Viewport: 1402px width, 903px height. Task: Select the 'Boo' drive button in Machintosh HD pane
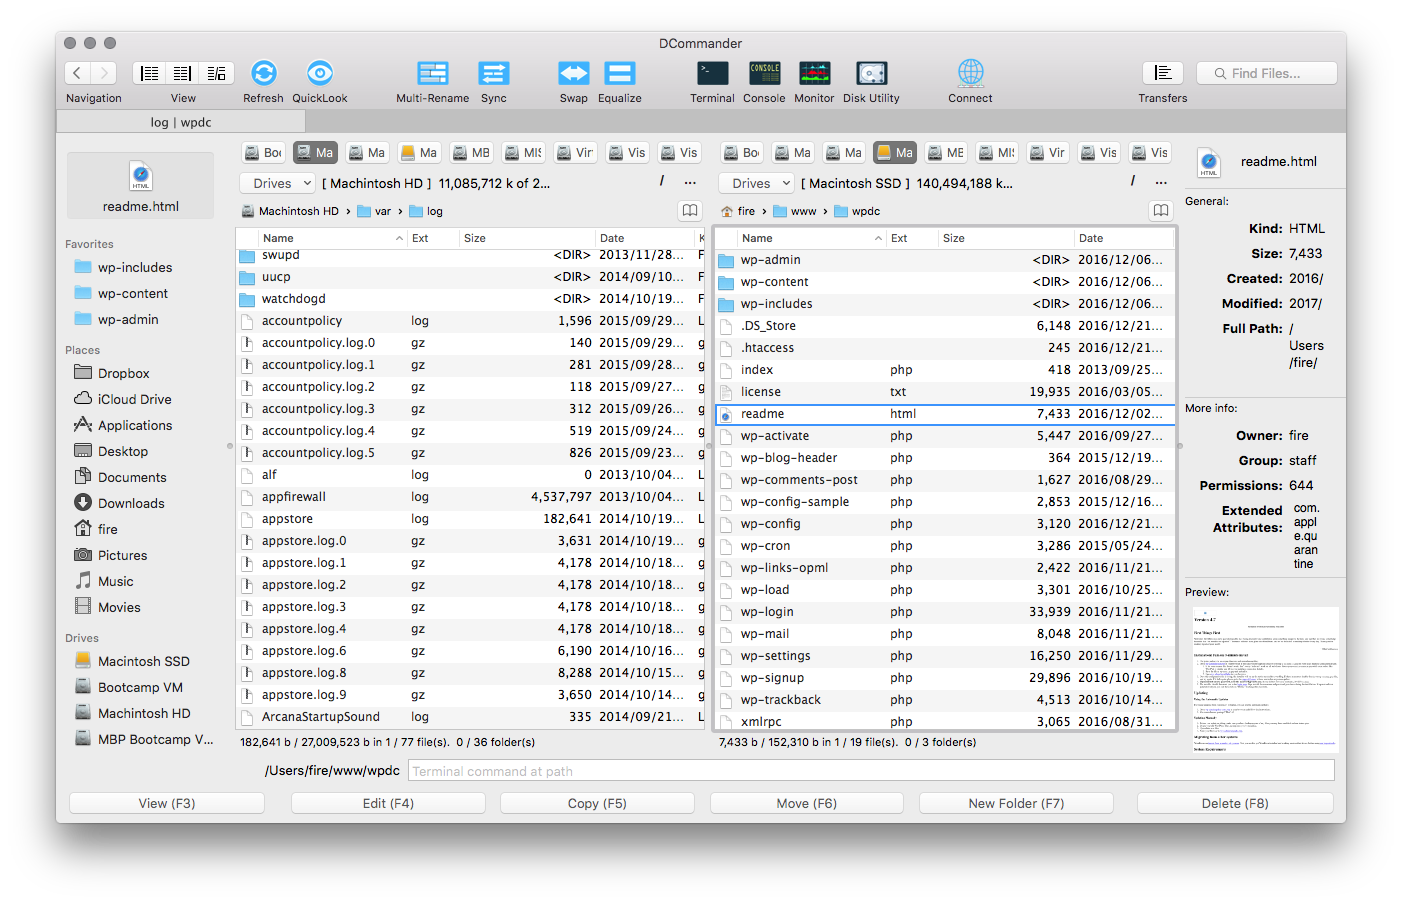coord(264,153)
